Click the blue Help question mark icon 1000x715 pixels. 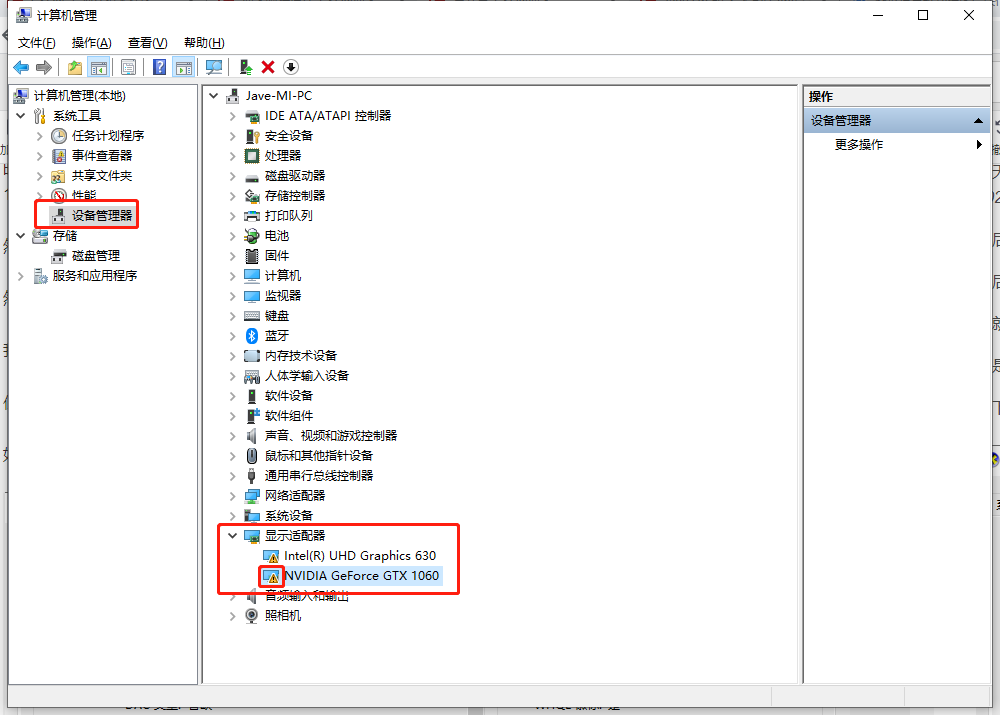point(159,67)
